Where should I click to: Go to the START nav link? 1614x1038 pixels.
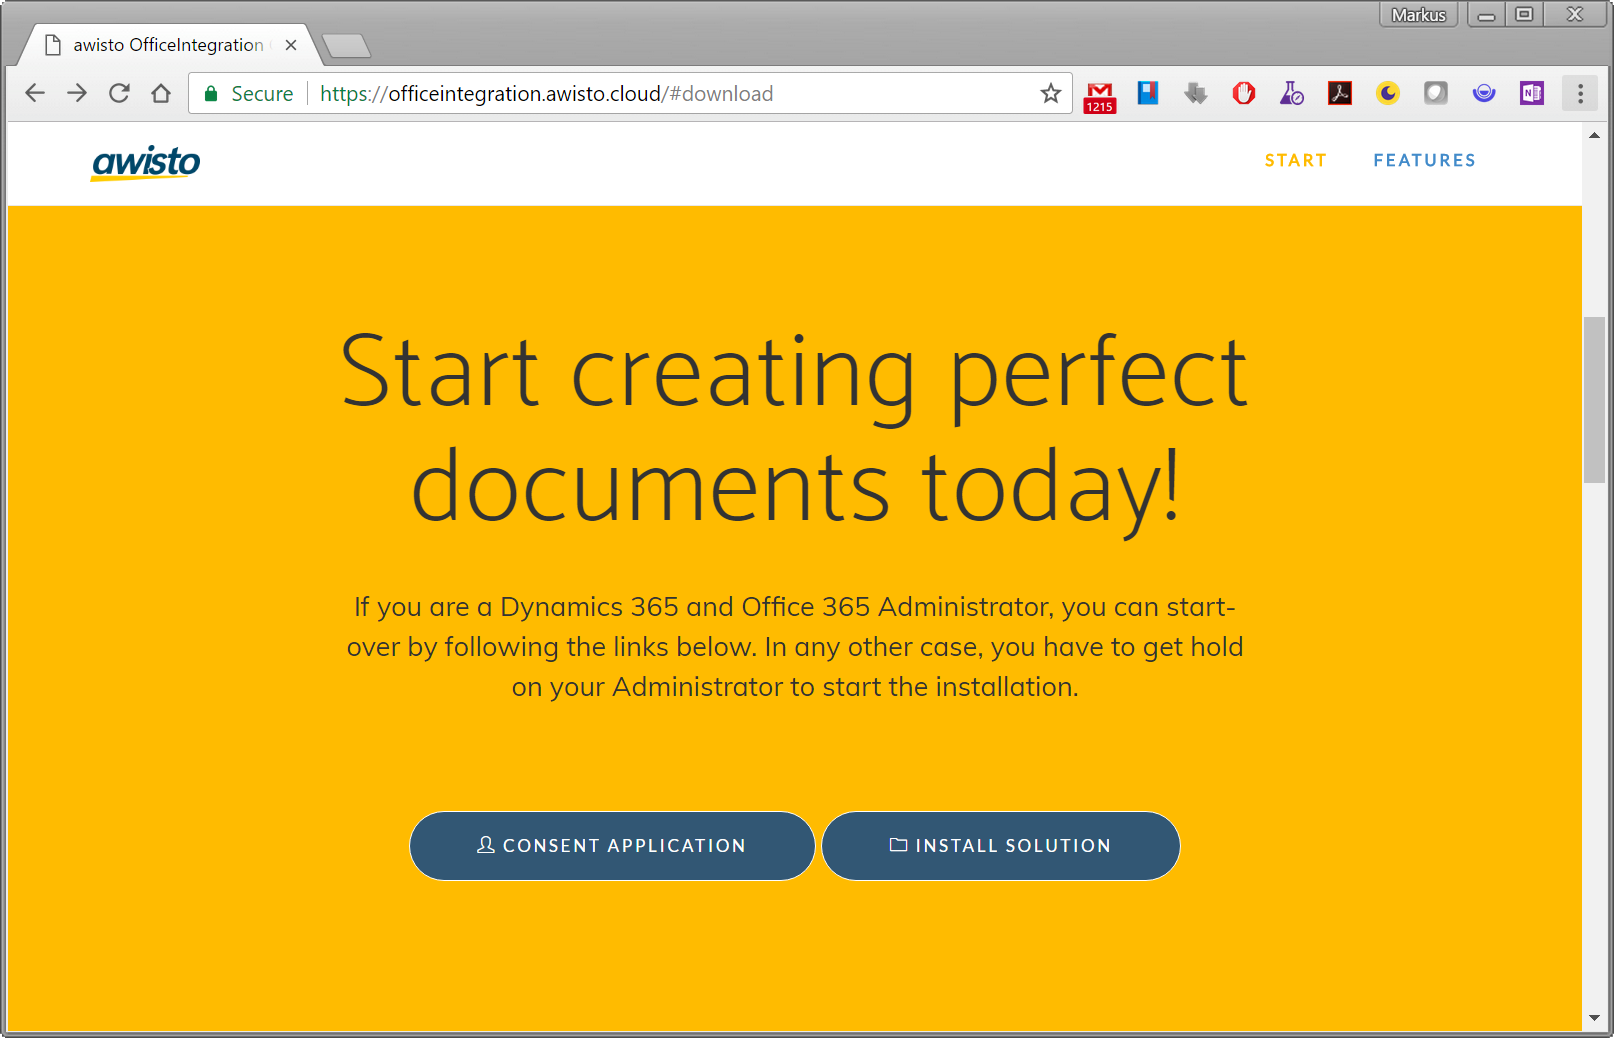pos(1296,160)
